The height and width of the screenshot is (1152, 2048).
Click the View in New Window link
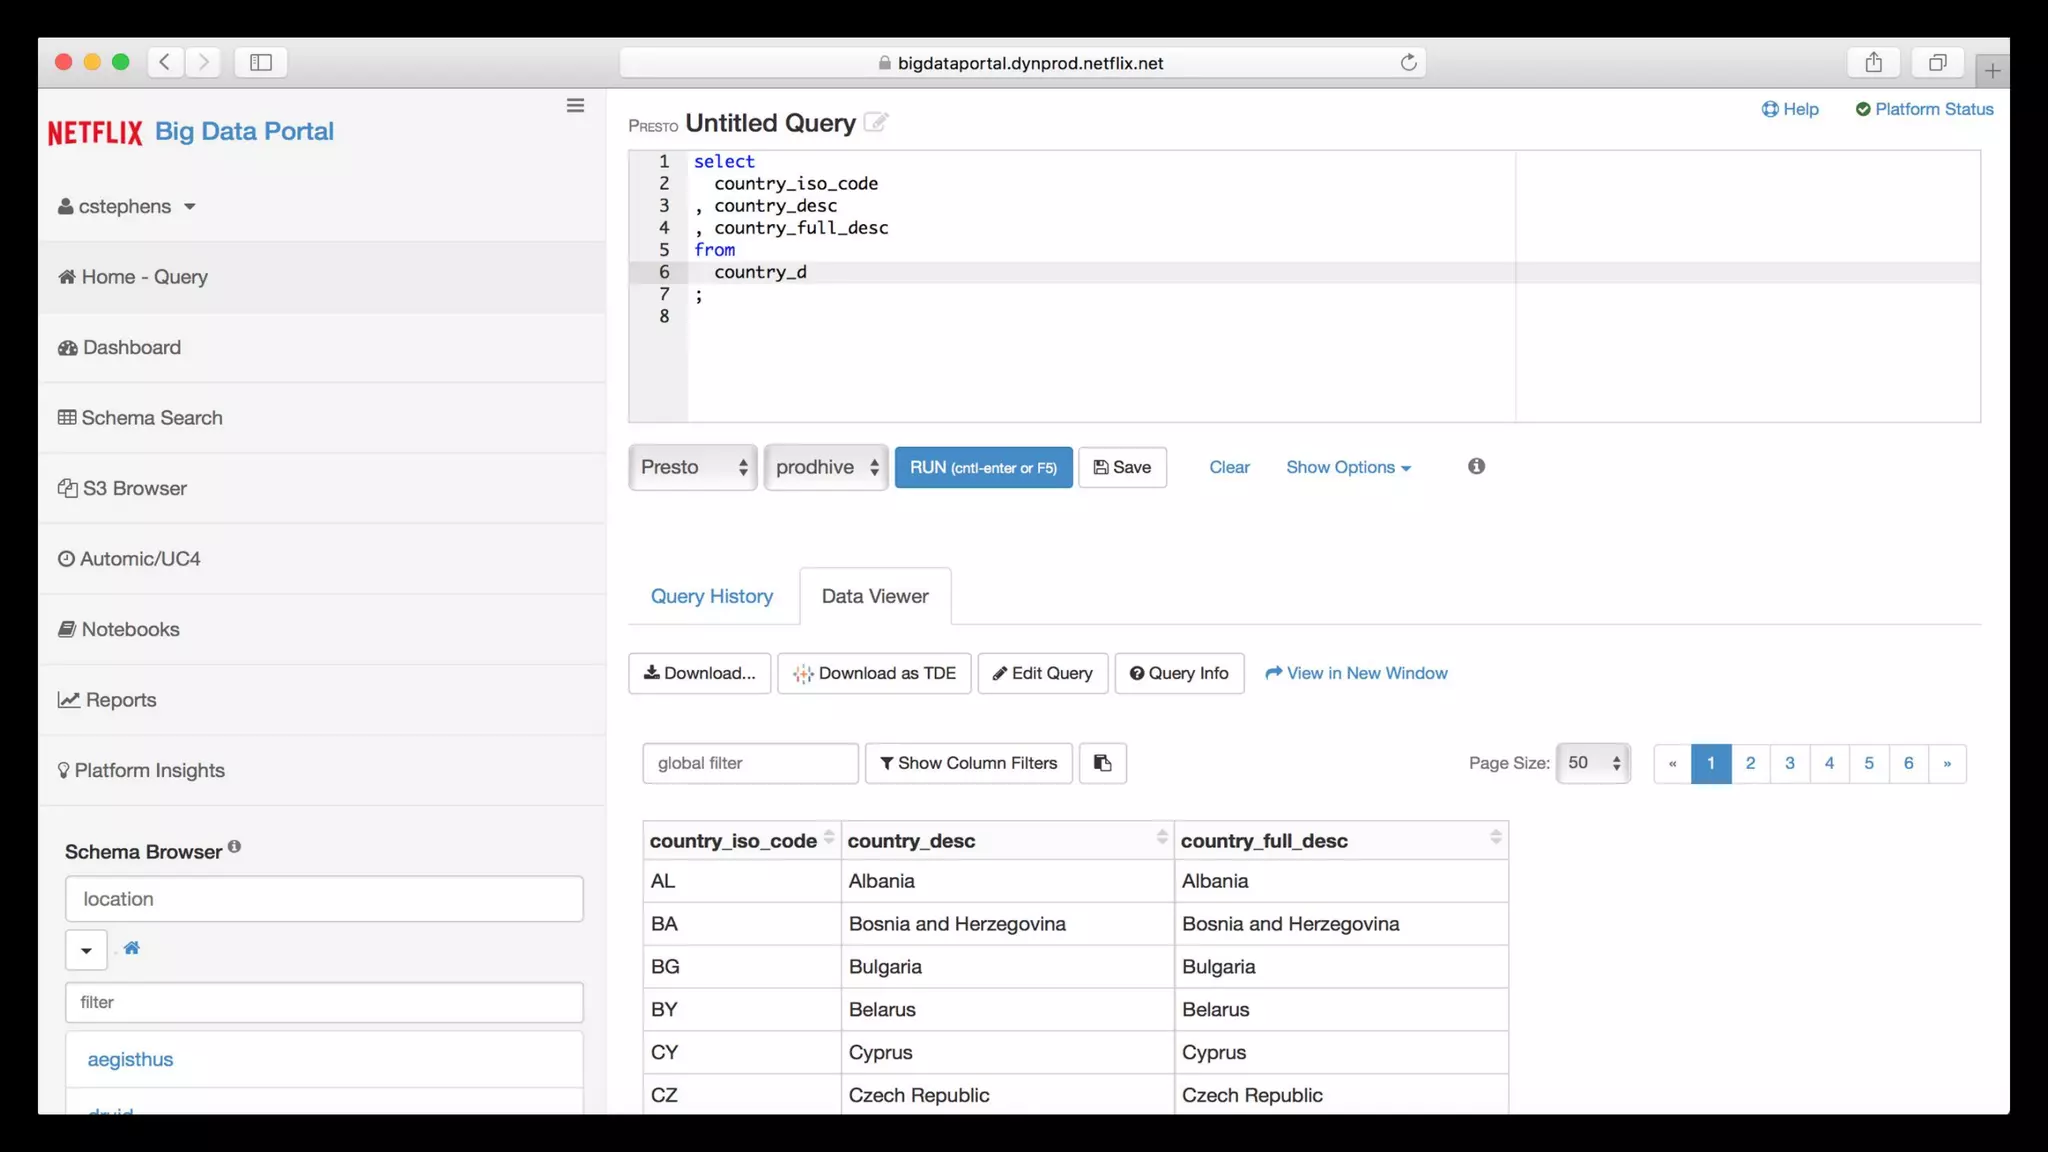click(x=1356, y=673)
